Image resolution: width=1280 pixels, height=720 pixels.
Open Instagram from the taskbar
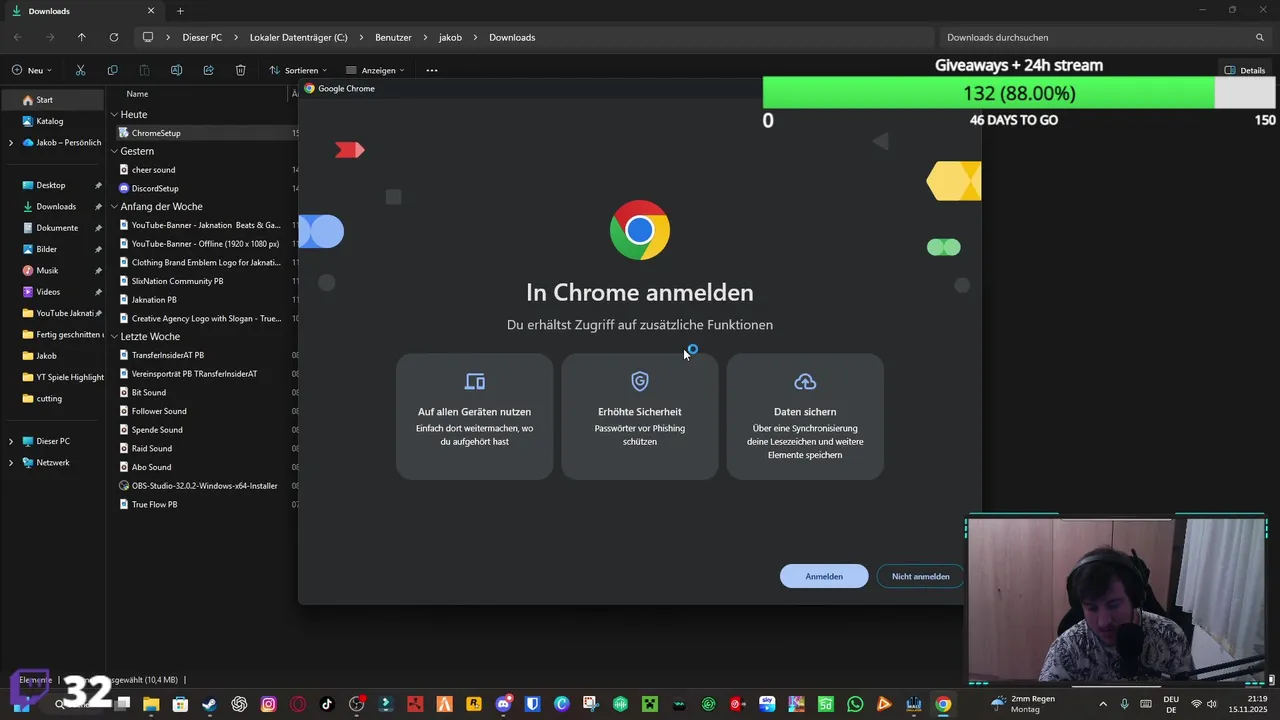pyautogui.click(x=268, y=704)
